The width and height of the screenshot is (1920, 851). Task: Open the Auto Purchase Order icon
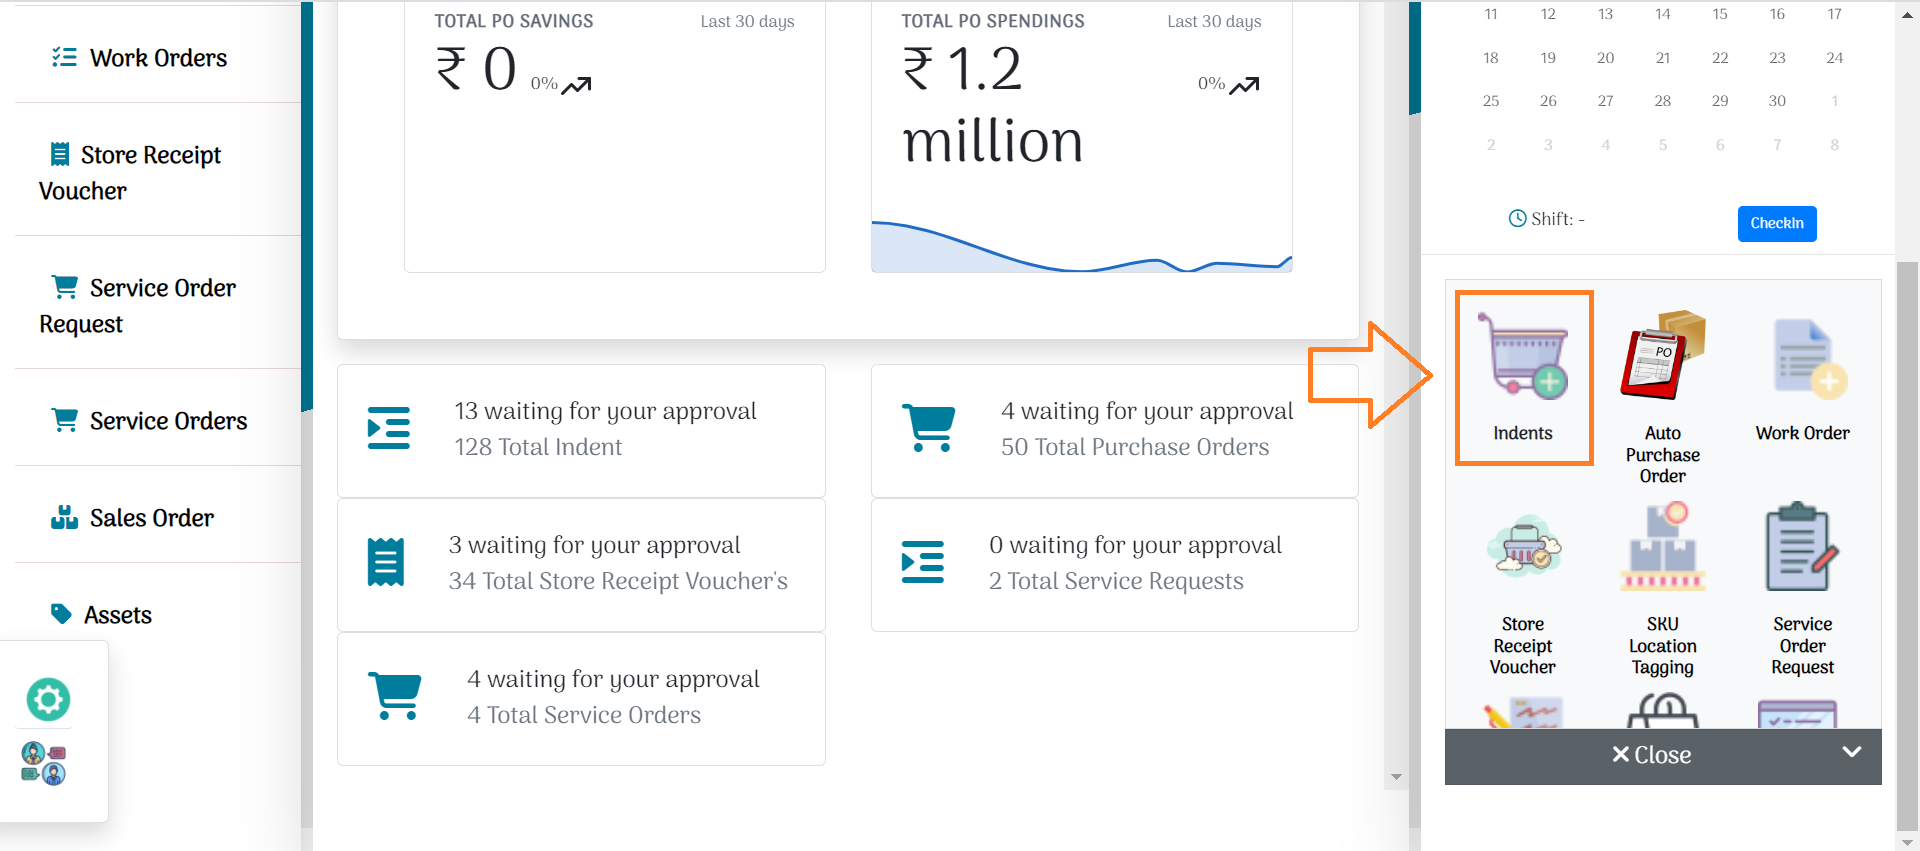point(1662,358)
